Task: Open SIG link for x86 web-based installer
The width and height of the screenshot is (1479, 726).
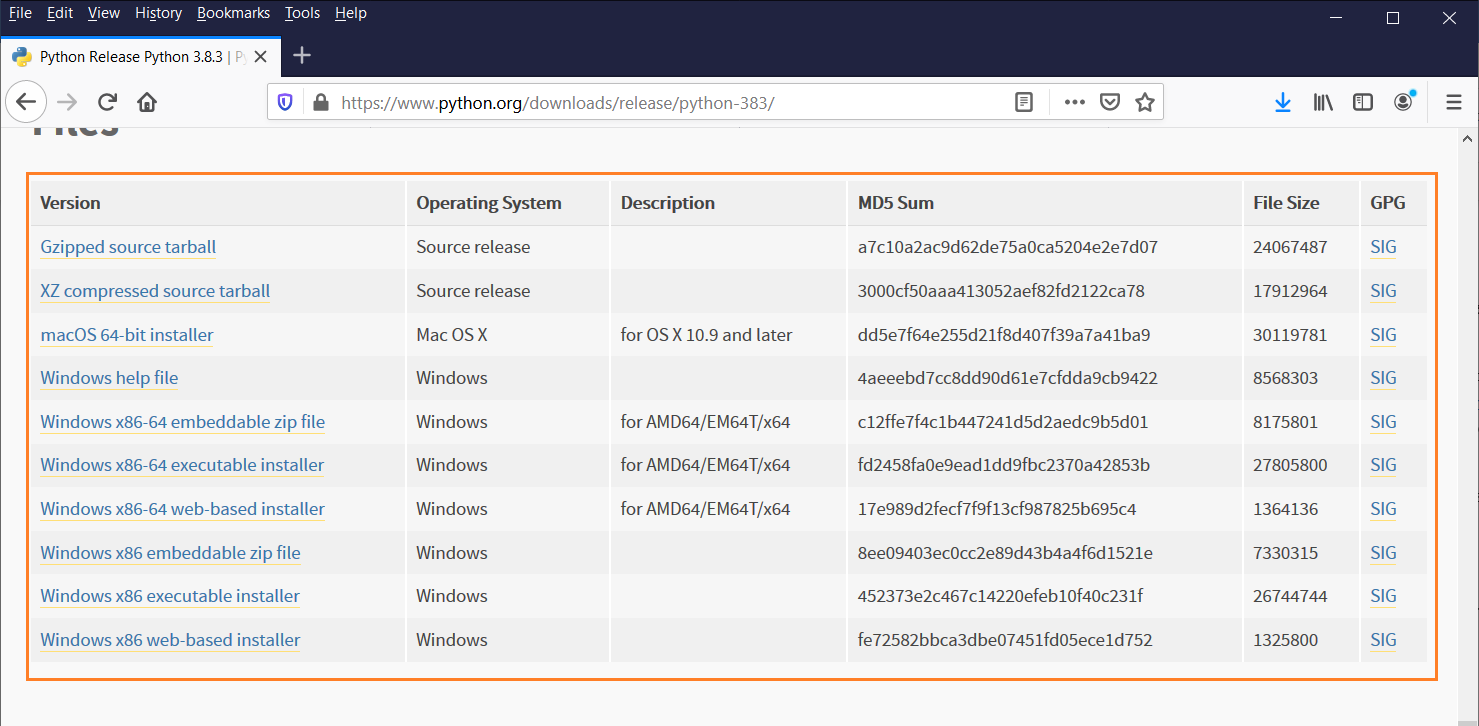Action: tap(1383, 640)
